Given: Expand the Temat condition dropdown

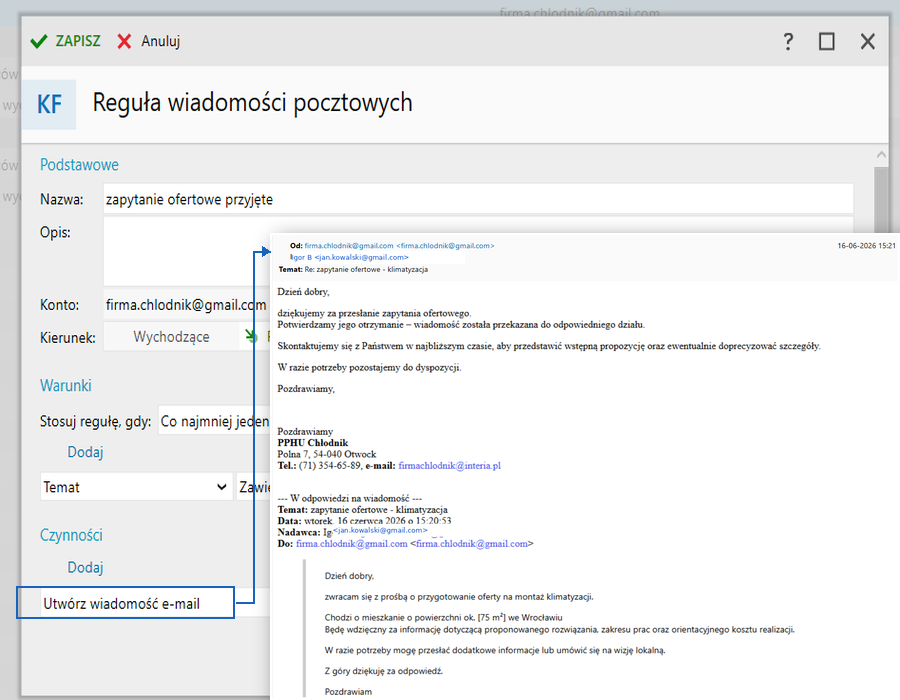Looking at the screenshot, I should (x=136, y=487).
